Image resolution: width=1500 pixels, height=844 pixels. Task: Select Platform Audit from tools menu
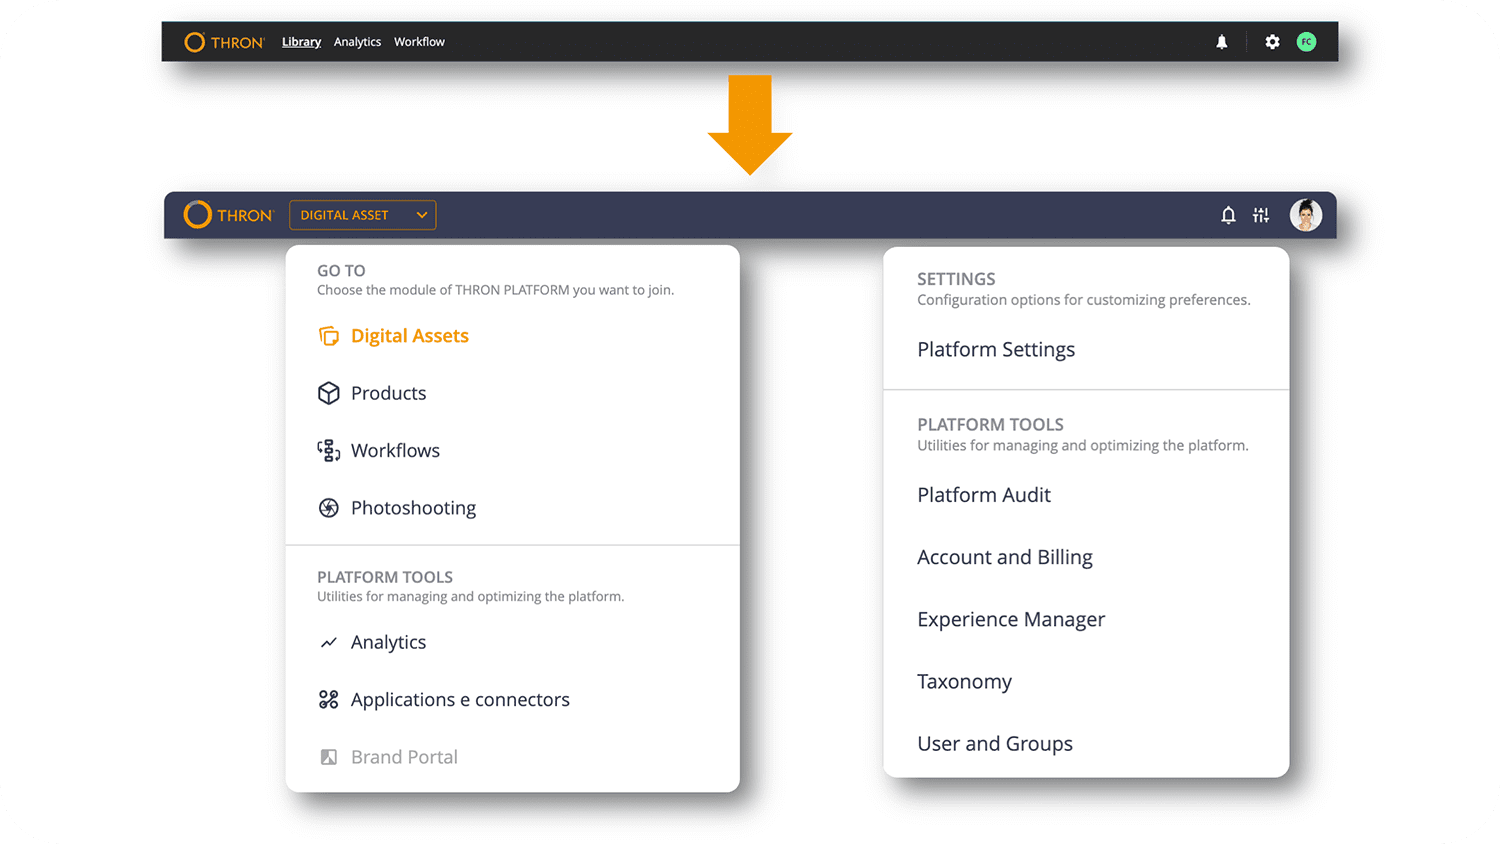pyautogui.click(x=984, y=495)
